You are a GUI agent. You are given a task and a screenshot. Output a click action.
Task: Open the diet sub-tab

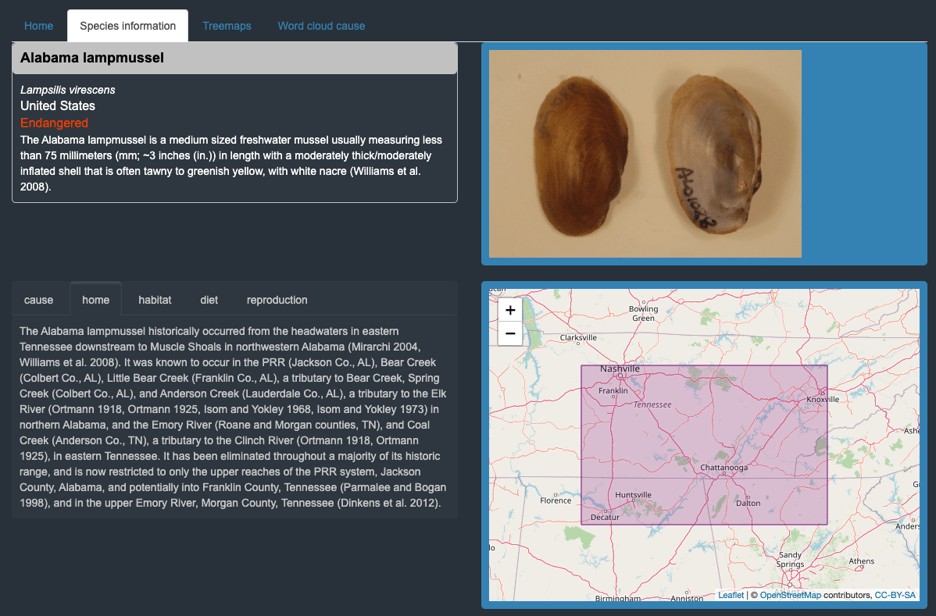209,299
